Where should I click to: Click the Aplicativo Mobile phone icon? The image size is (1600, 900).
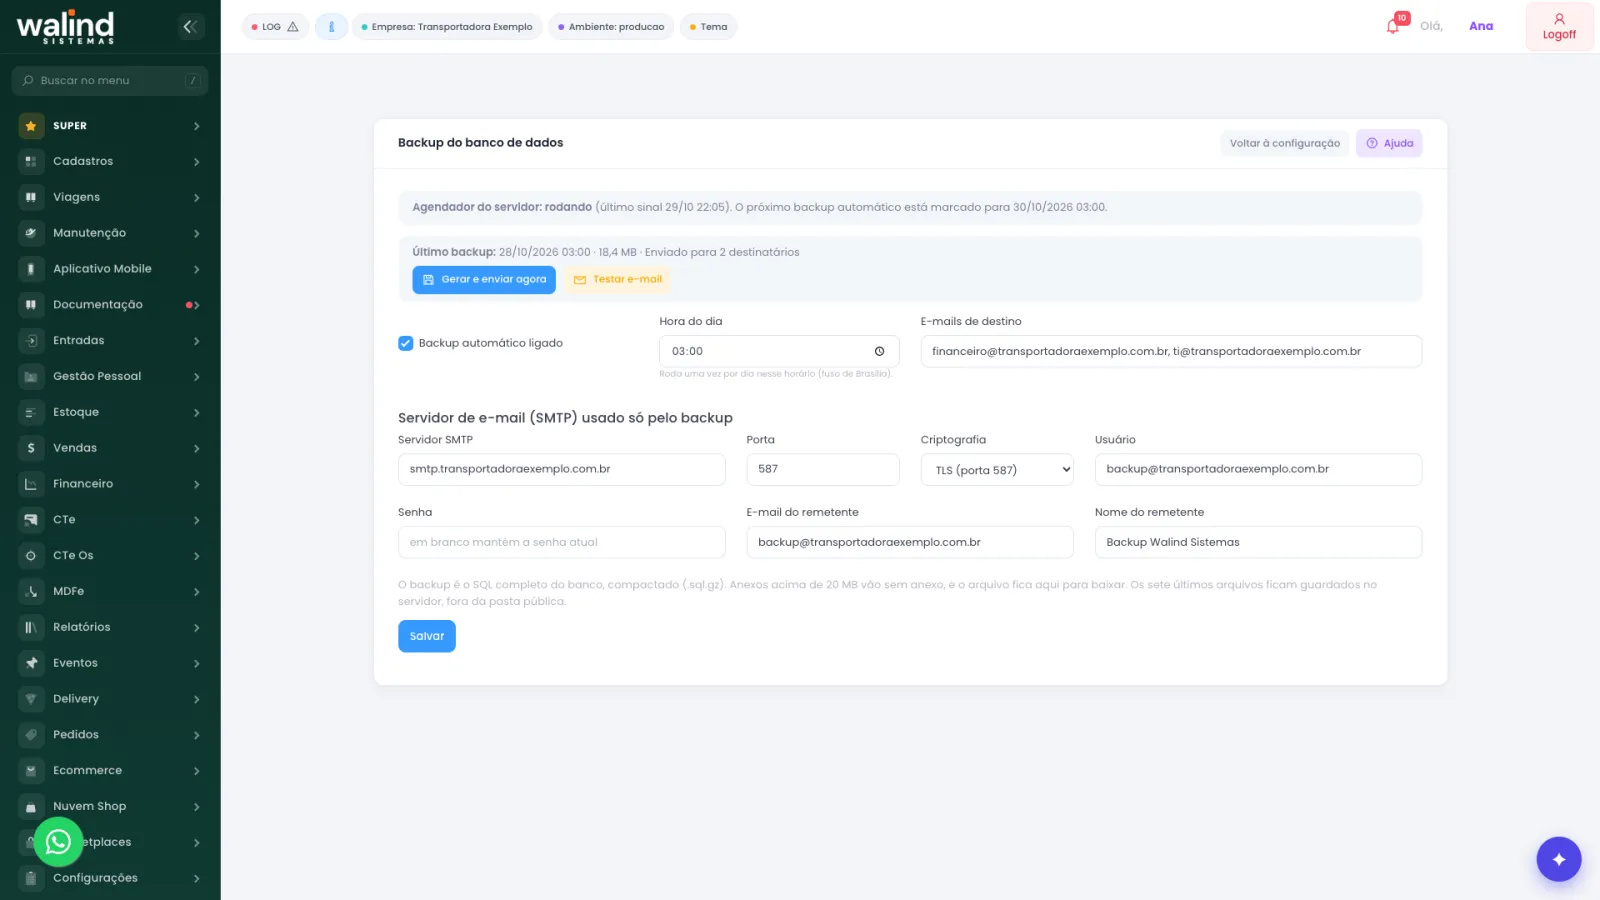click(x=31, y=269)
